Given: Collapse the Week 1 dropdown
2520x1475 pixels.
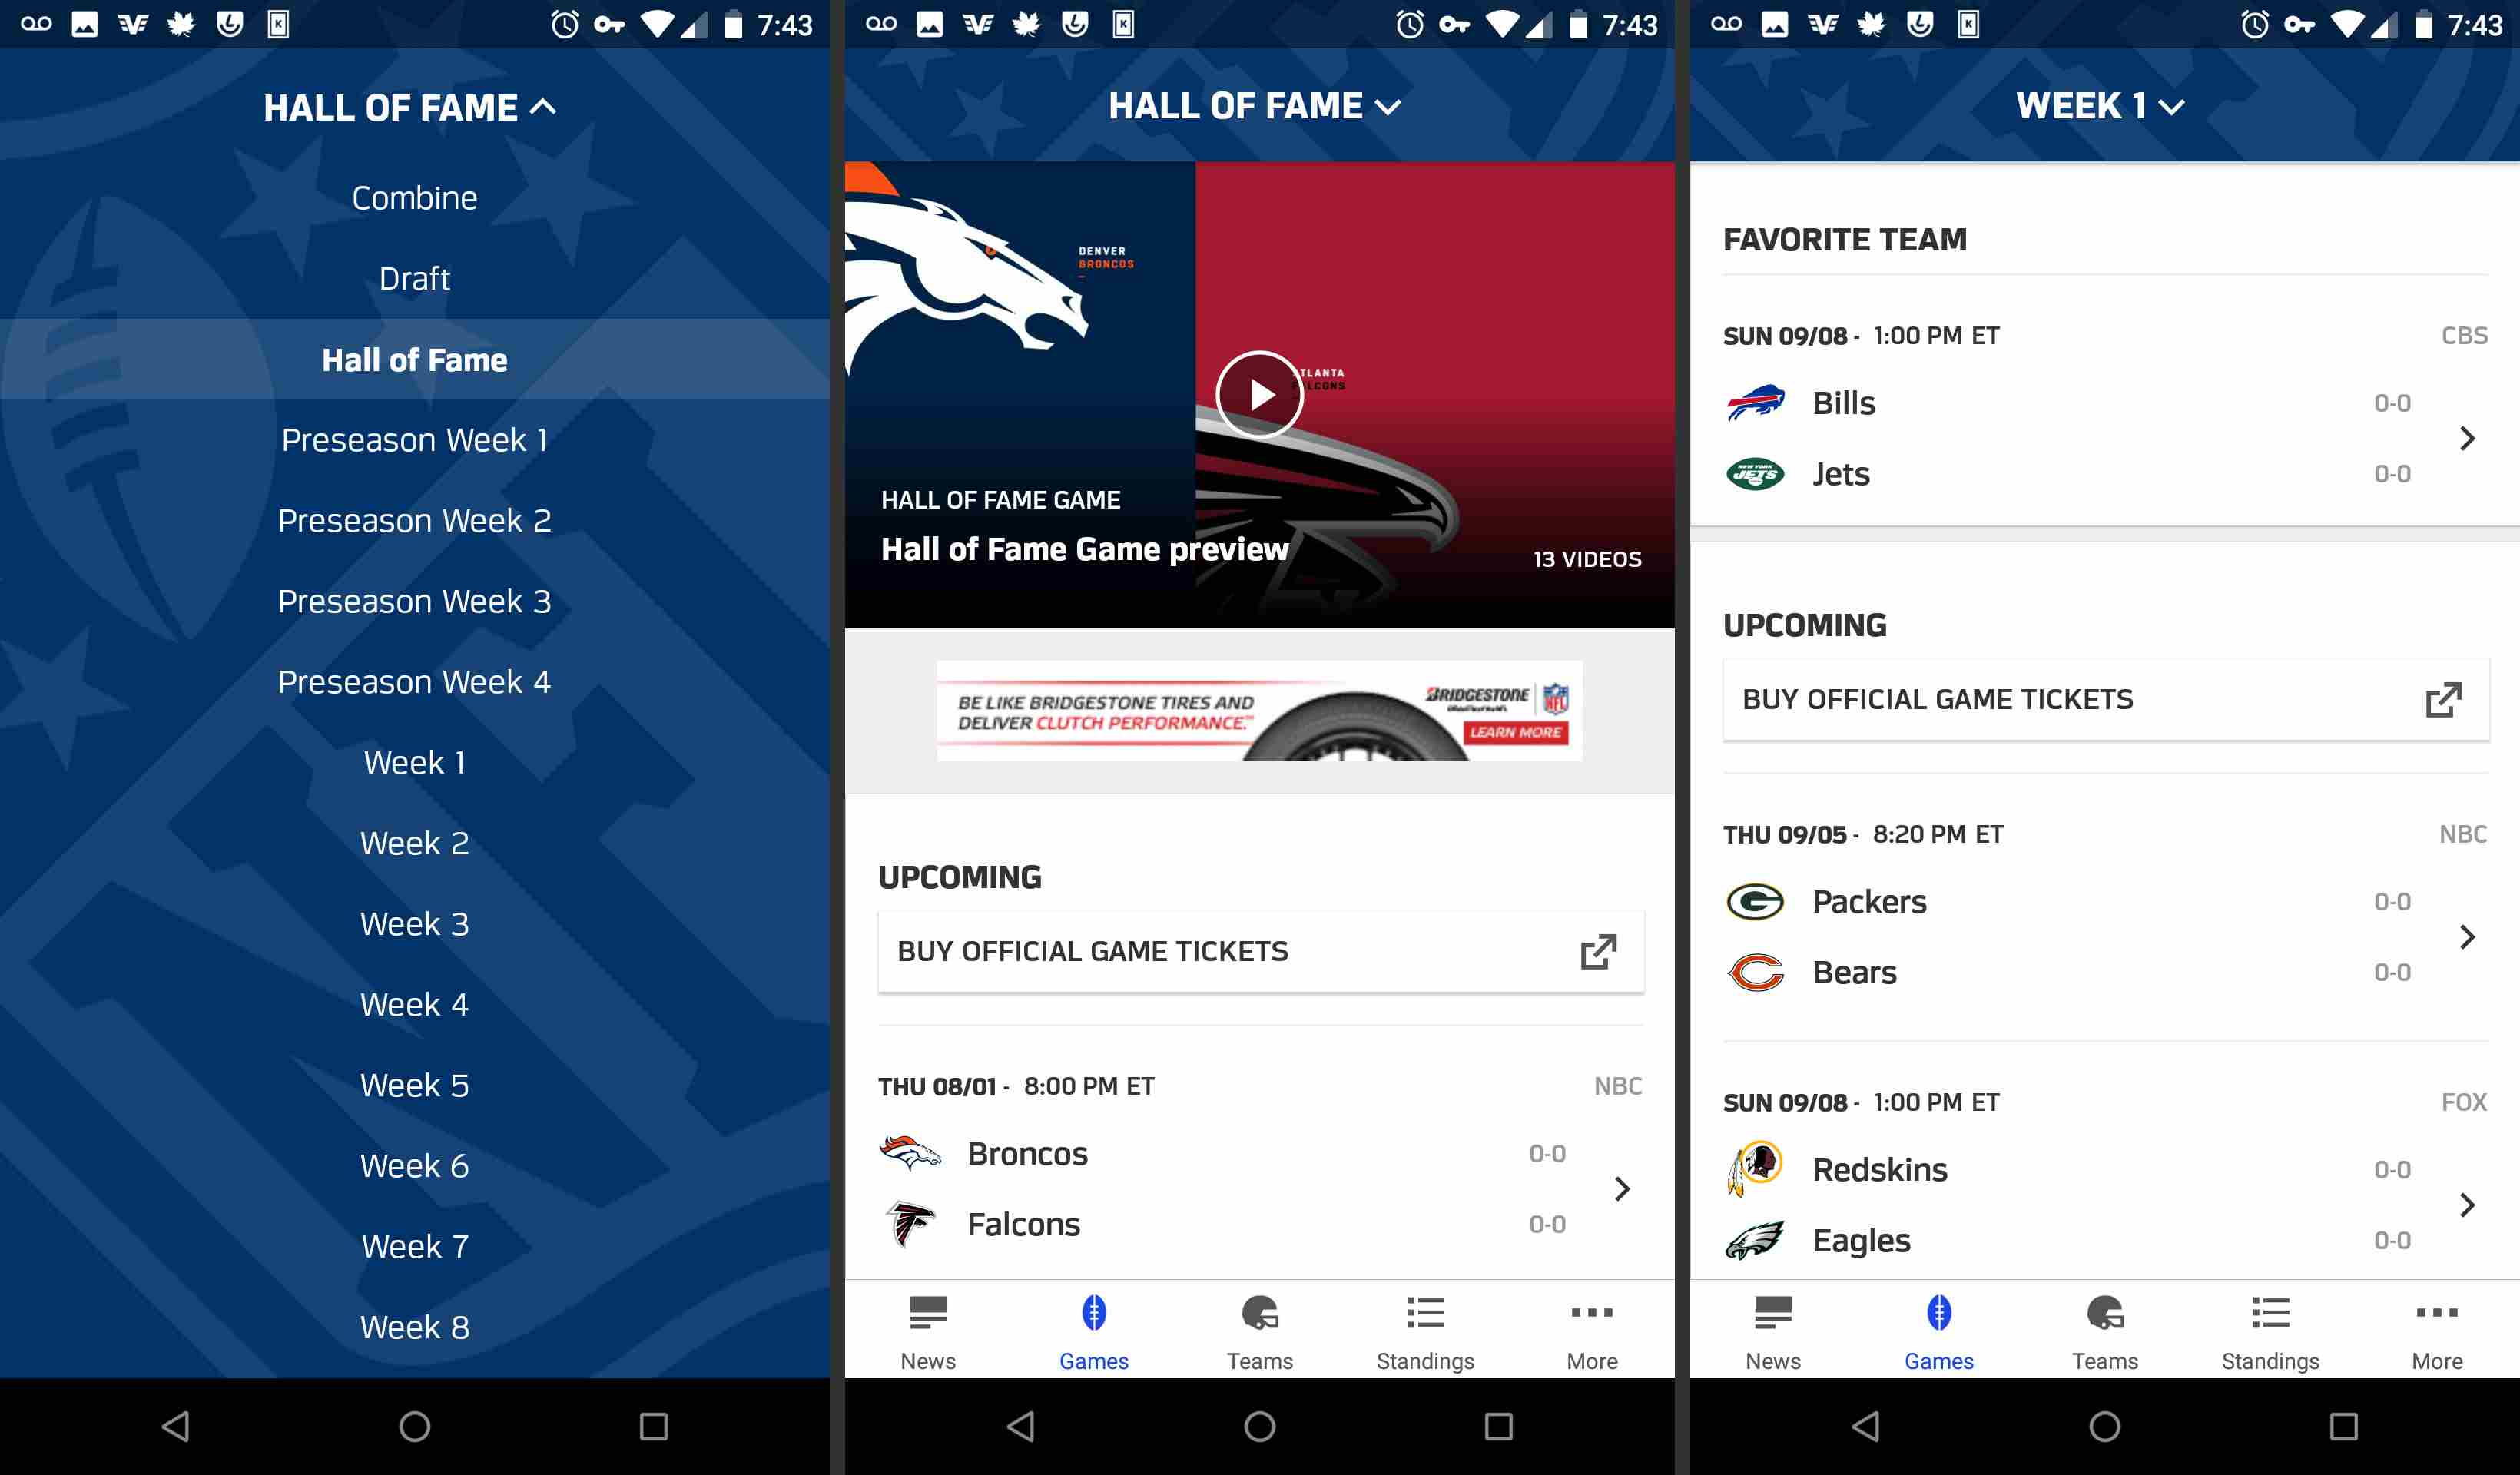Looking at the screenshot, I should pyautogui.click(x=2102, y=105).
